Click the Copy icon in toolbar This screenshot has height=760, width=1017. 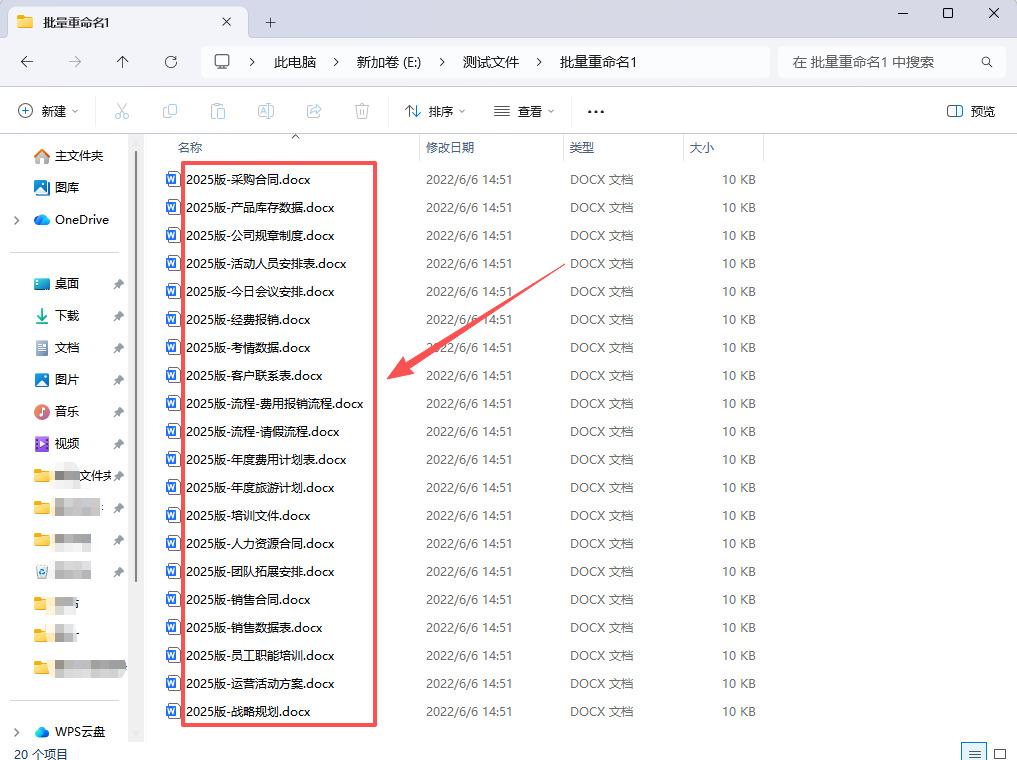point(170,112)
